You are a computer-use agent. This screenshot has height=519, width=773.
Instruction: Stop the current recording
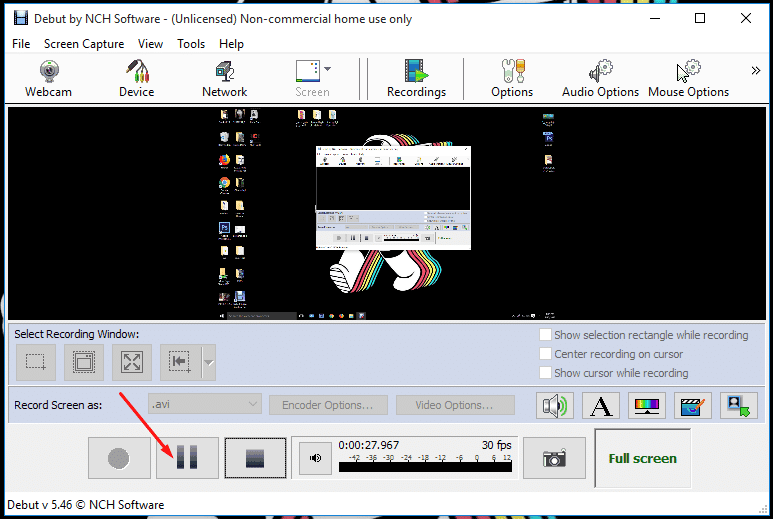pos(255,458)
